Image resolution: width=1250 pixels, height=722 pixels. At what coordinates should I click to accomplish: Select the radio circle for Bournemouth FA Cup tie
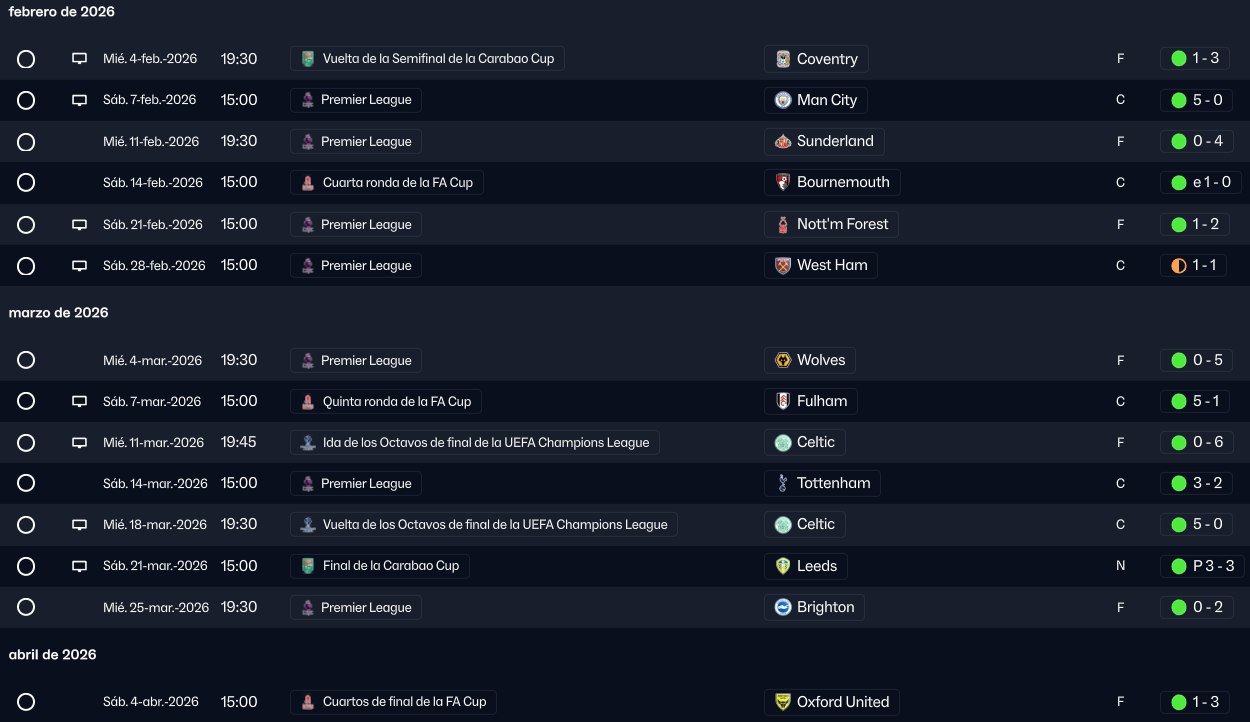click(x=26, y=183)
